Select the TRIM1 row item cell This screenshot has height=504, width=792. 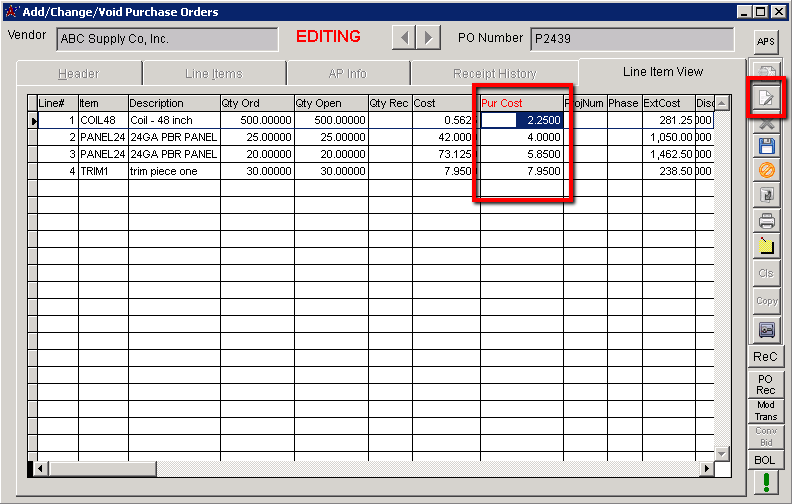[x=103, y=171]
